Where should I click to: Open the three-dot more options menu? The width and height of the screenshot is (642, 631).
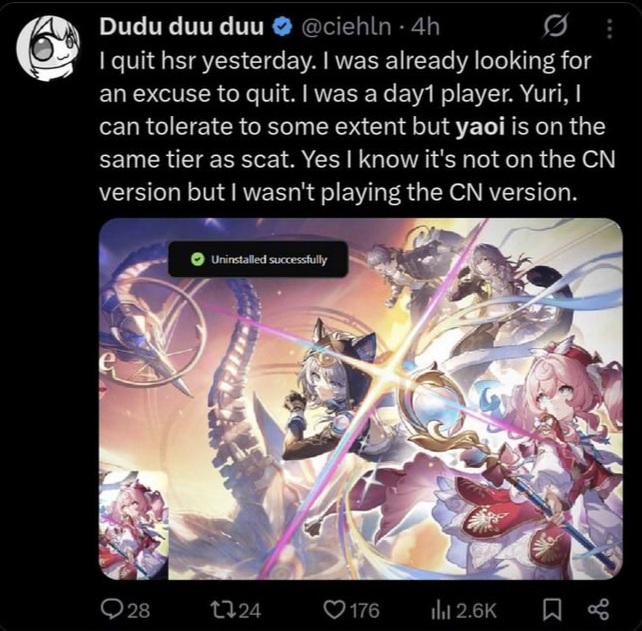[x=609, y=29]
